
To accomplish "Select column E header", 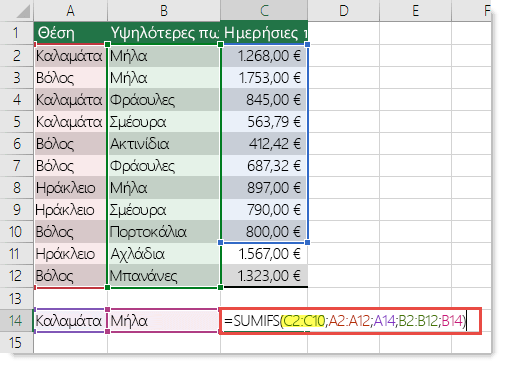I will [x=415, y=11].
